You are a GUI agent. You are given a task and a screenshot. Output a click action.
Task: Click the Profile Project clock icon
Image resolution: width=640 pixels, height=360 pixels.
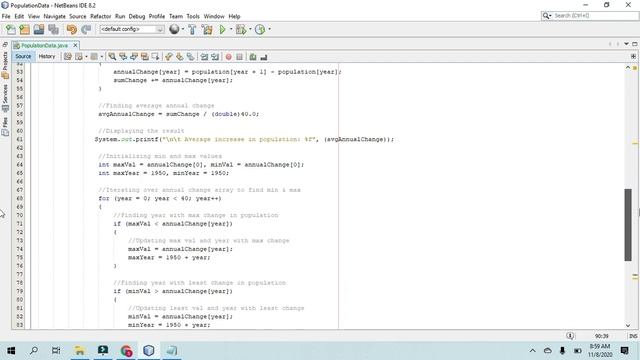(260, 29)
